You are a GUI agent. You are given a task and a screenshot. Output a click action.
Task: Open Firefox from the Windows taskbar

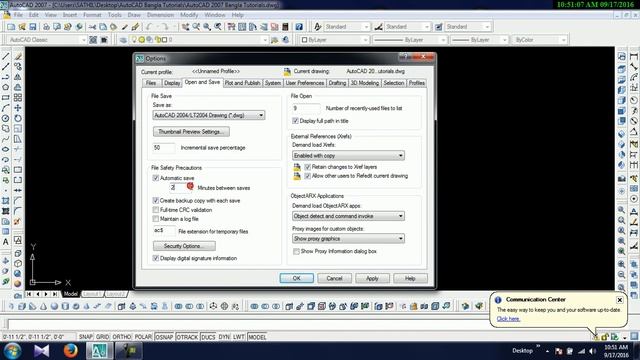pos(70,351)
